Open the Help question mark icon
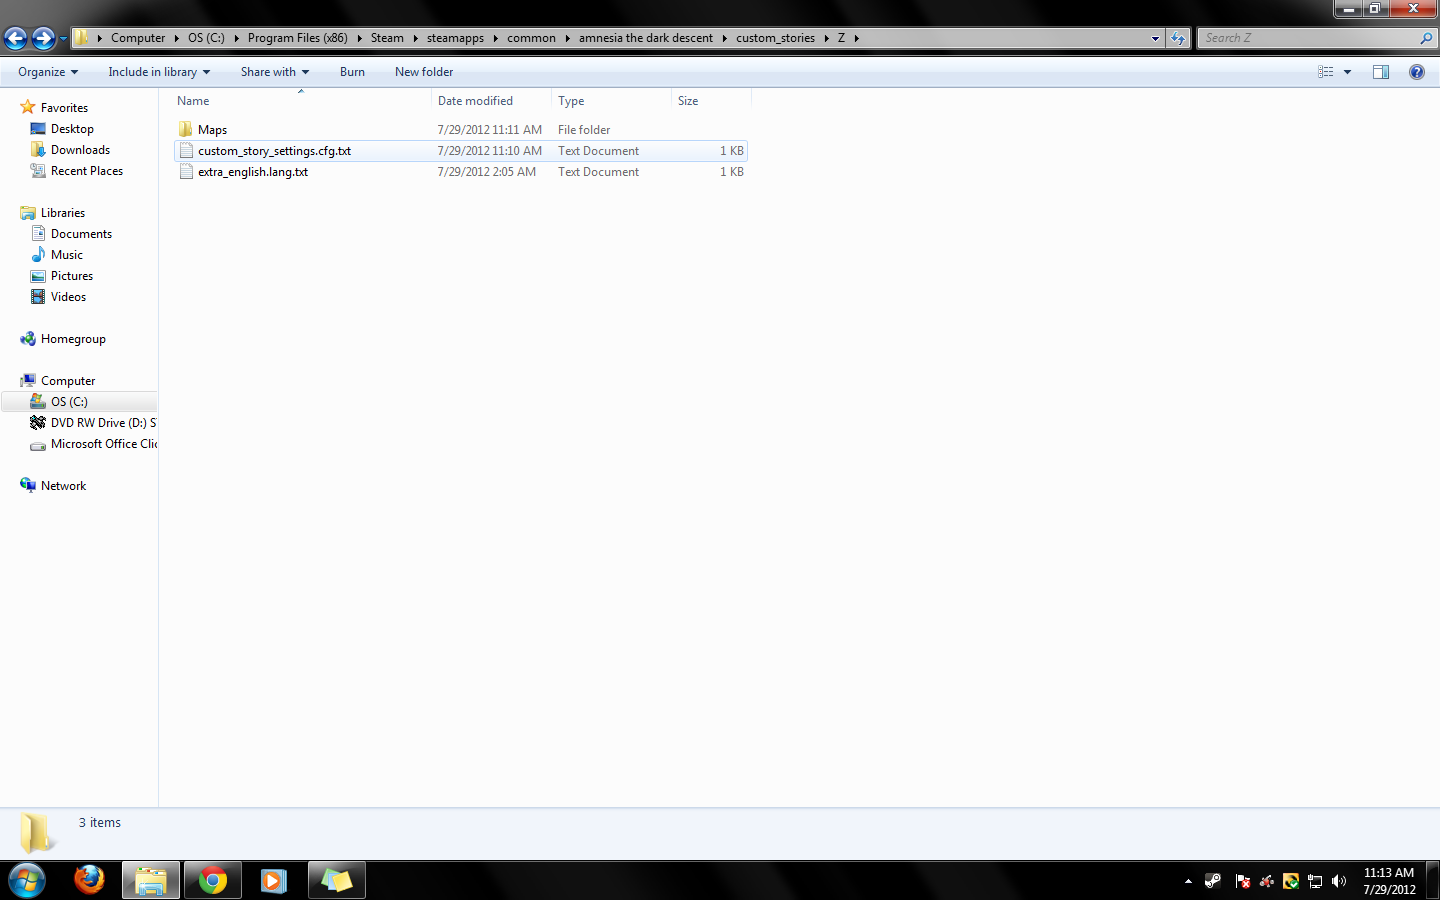1440x900 pixels. click(1416, 72)
